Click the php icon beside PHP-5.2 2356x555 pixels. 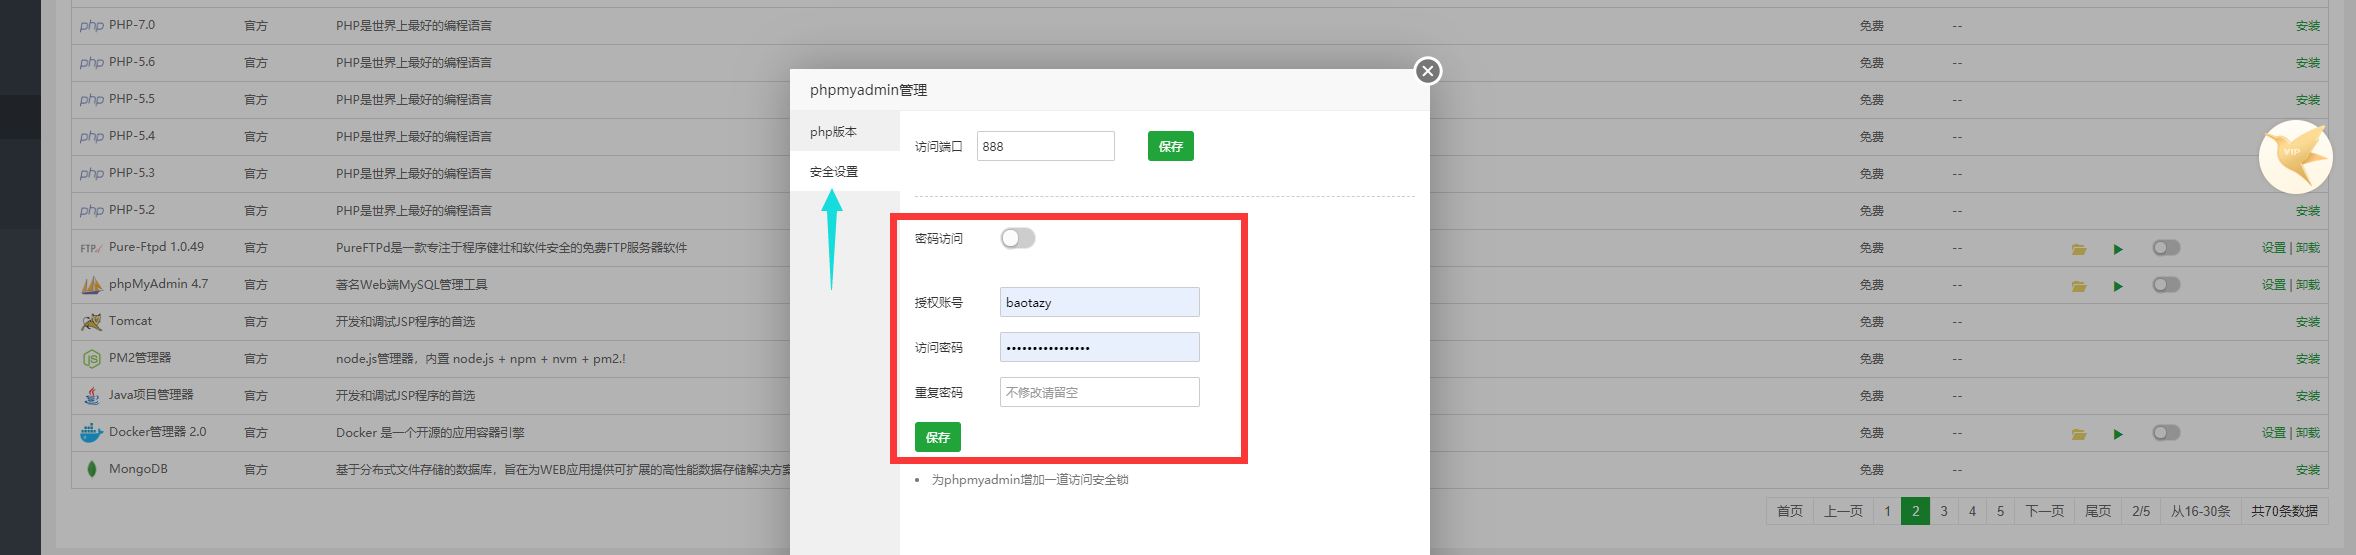pos(91,210)
